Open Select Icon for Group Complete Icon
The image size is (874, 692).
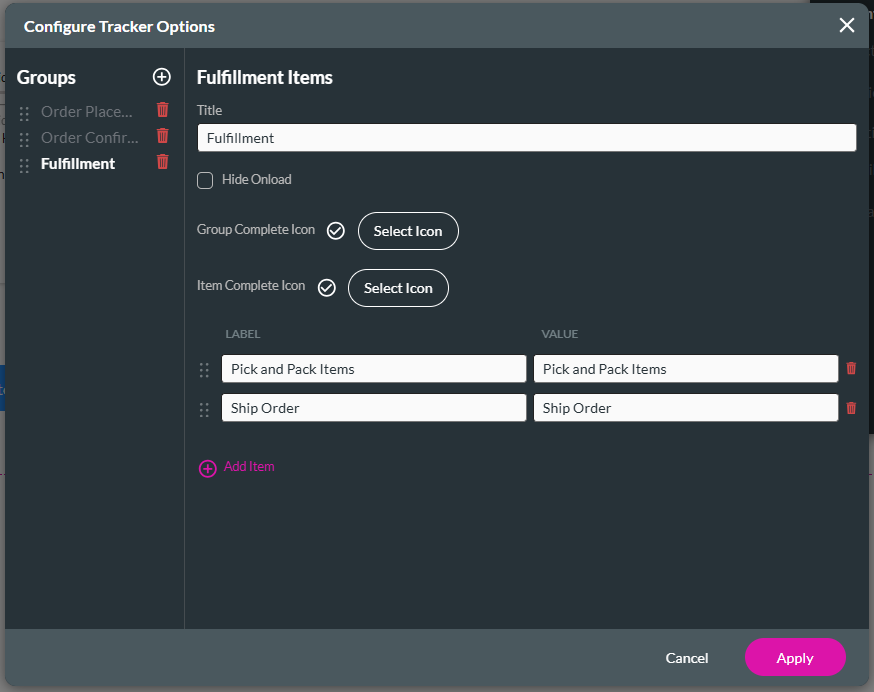[x=408, y=230]
